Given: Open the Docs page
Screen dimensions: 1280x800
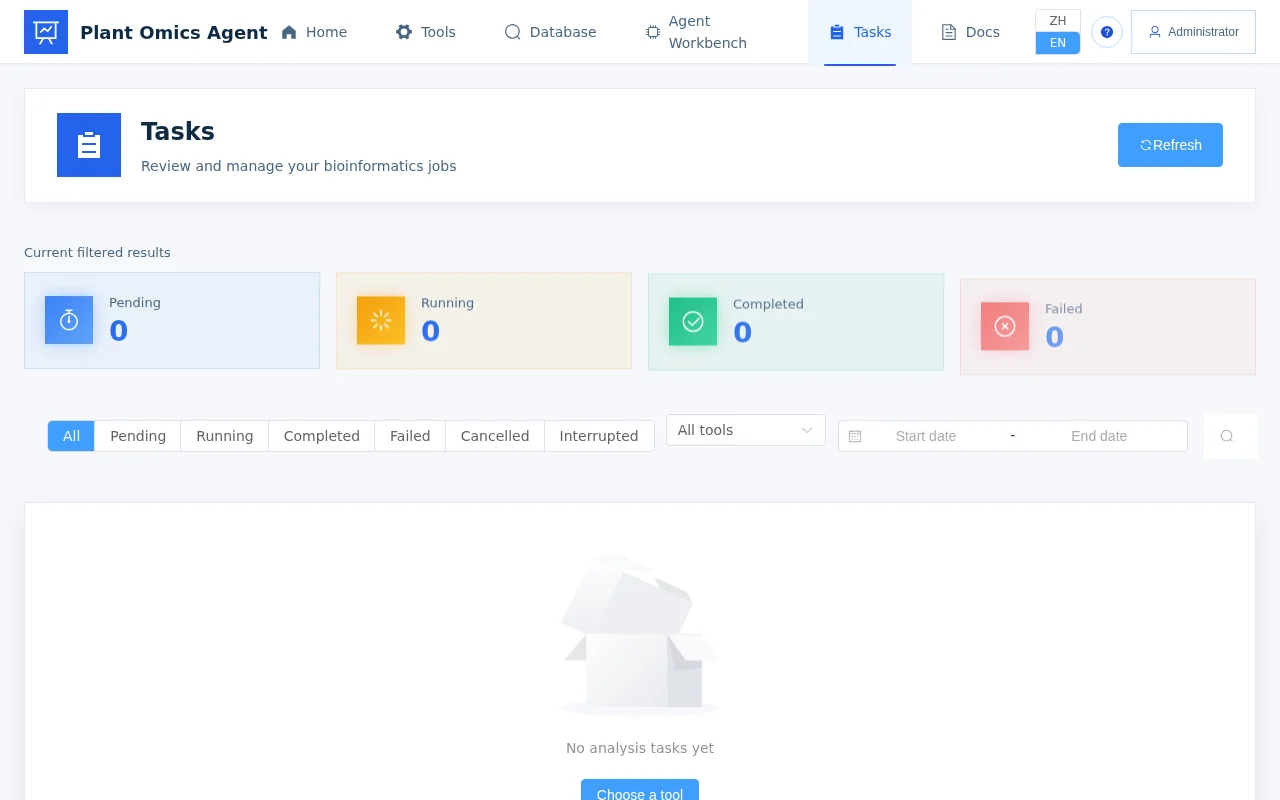Looking at the screenshot, I should [x=970, y=32].
